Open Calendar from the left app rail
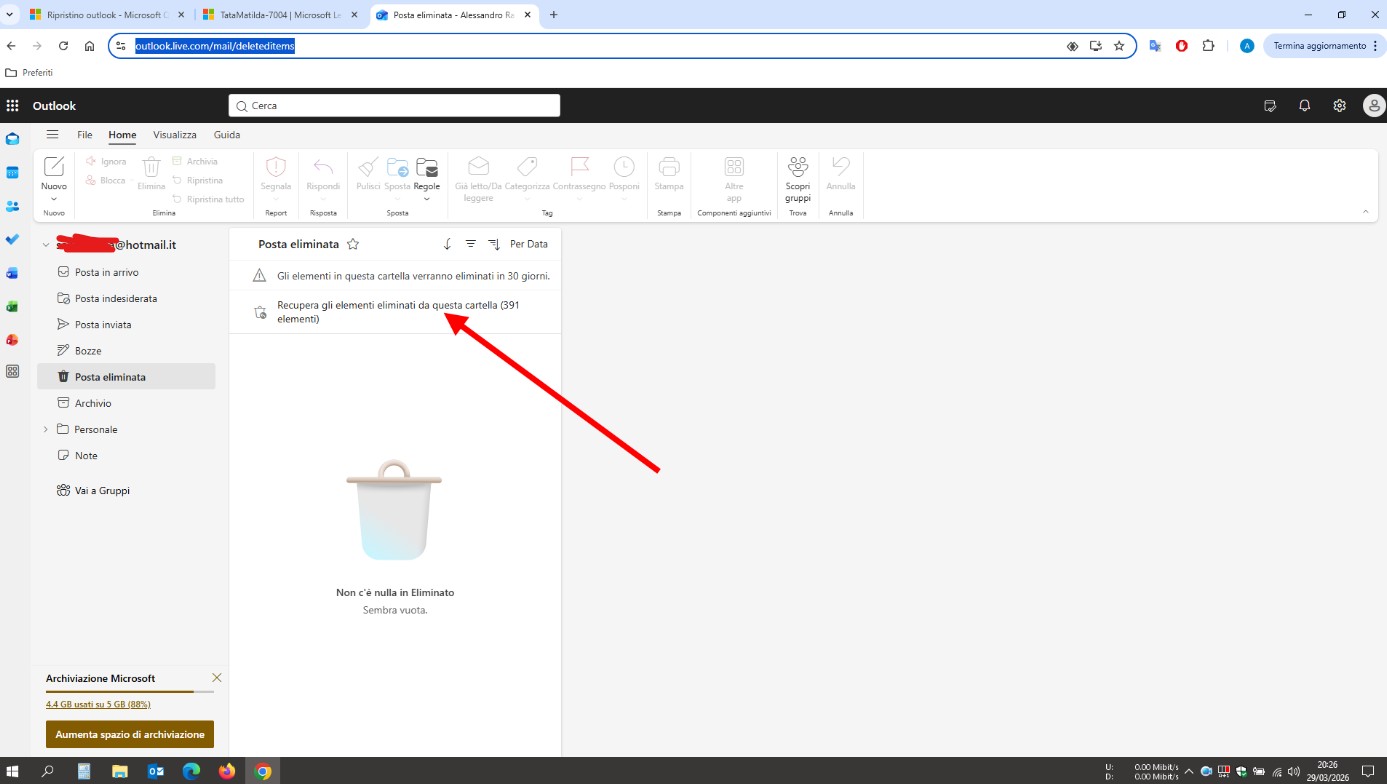This screenshot has width=1387, height=784. [13, 173]
